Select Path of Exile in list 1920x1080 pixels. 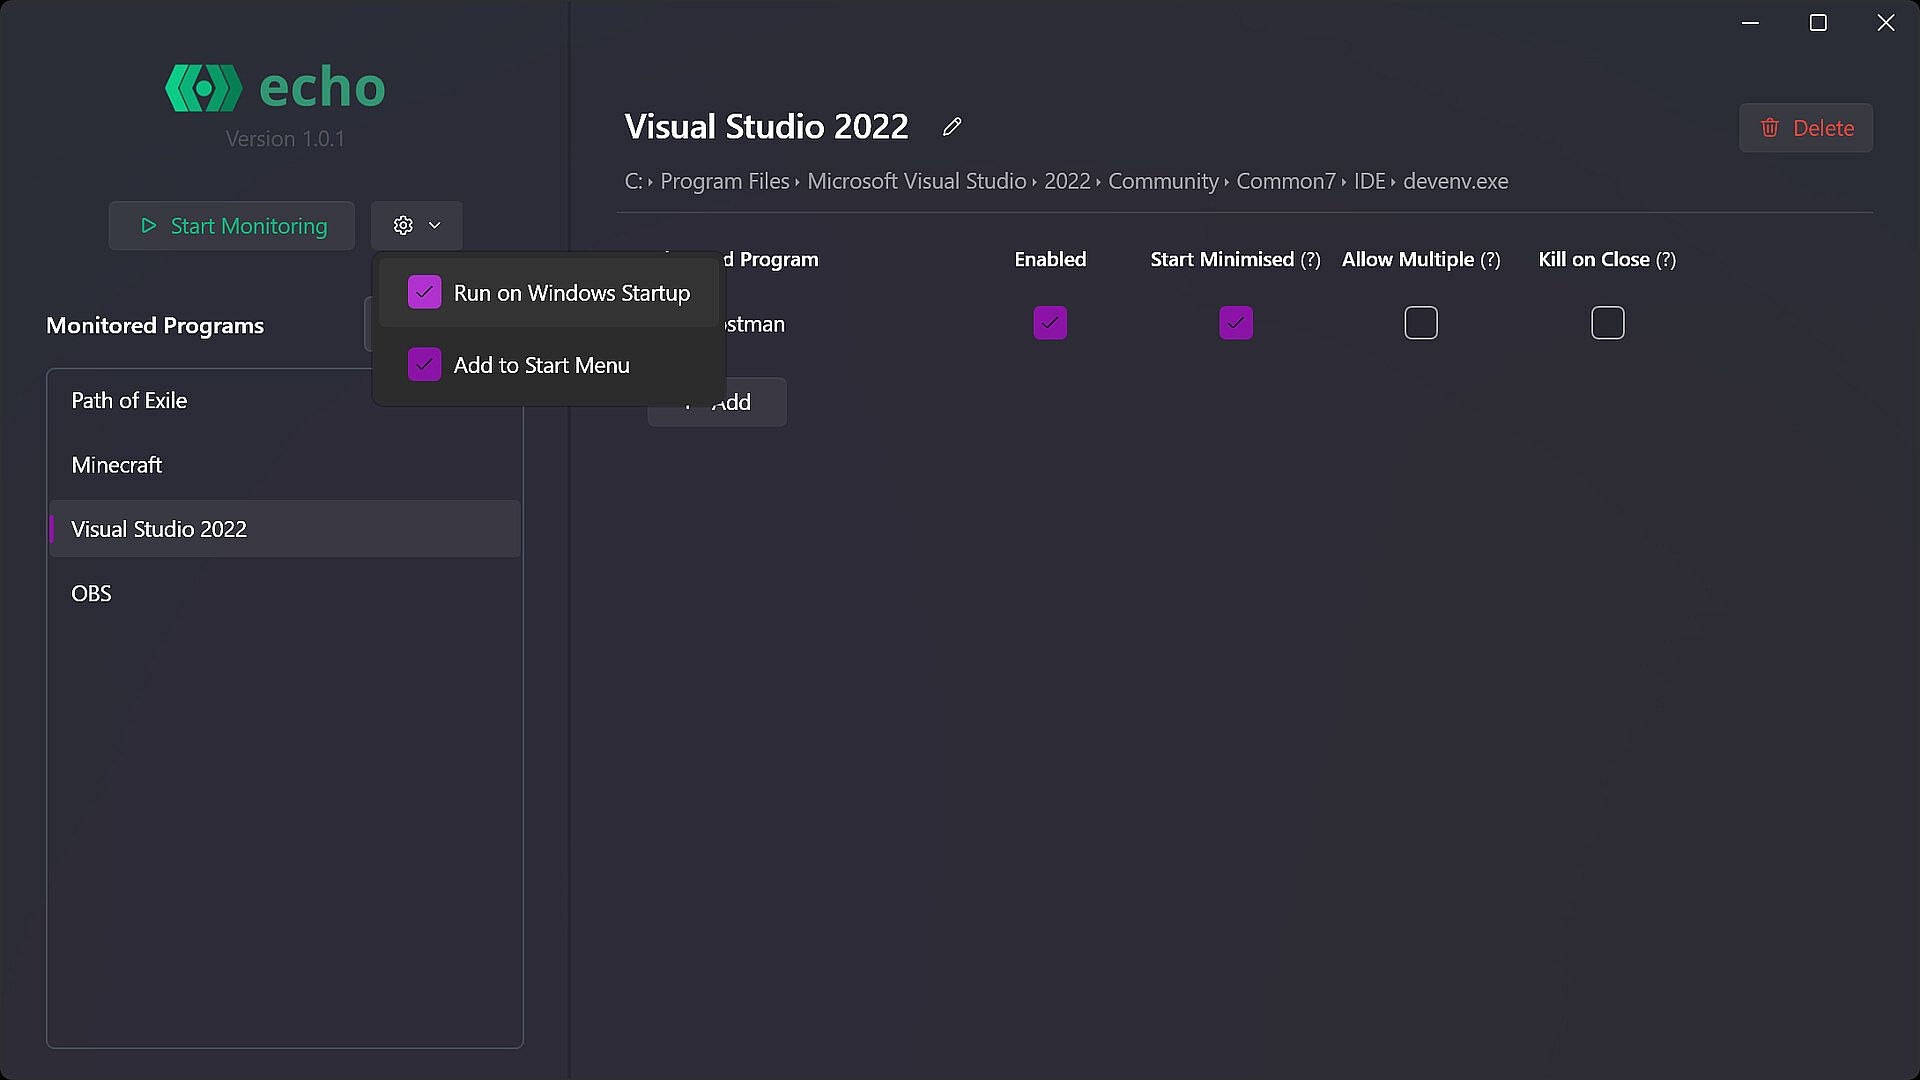click(x=129, y=401)
